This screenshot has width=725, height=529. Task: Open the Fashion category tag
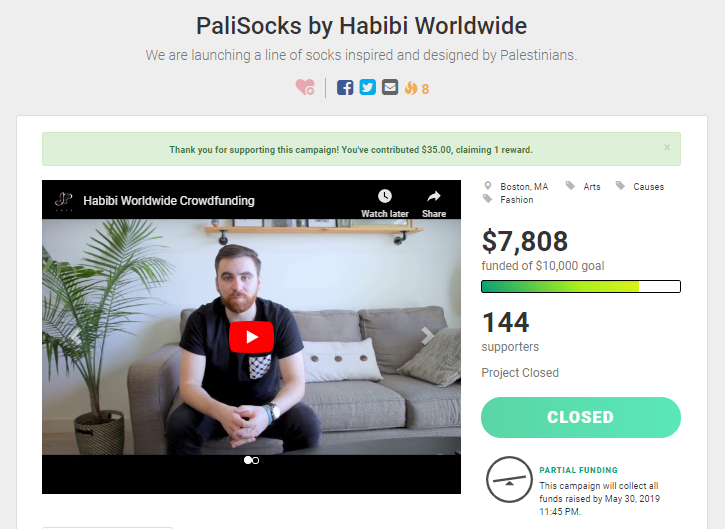pos(516,200)
